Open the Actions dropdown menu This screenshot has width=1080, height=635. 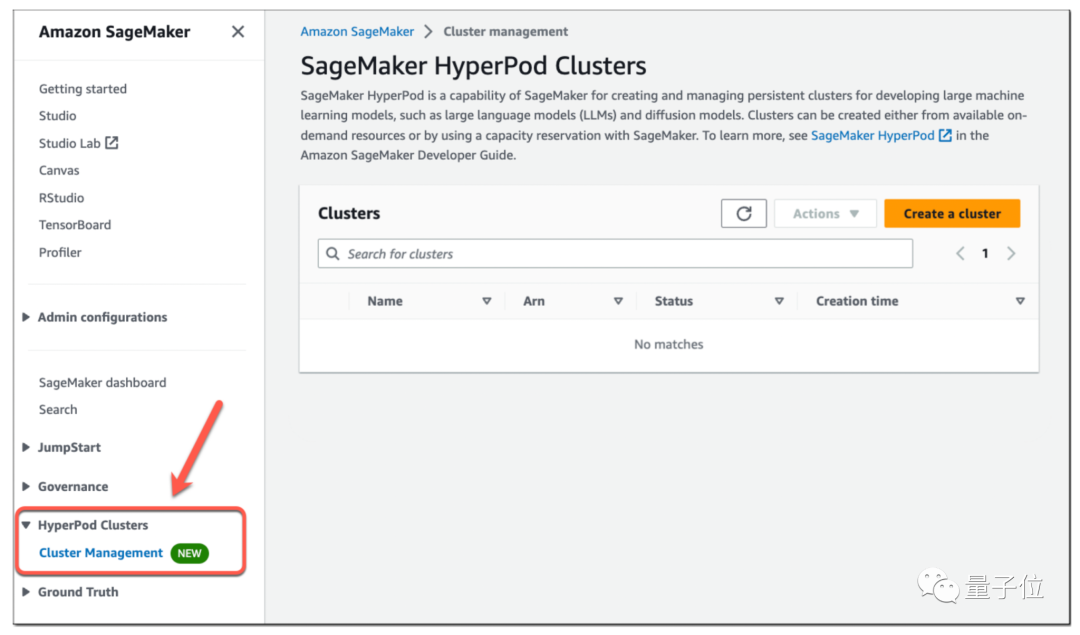coord(825,214)
